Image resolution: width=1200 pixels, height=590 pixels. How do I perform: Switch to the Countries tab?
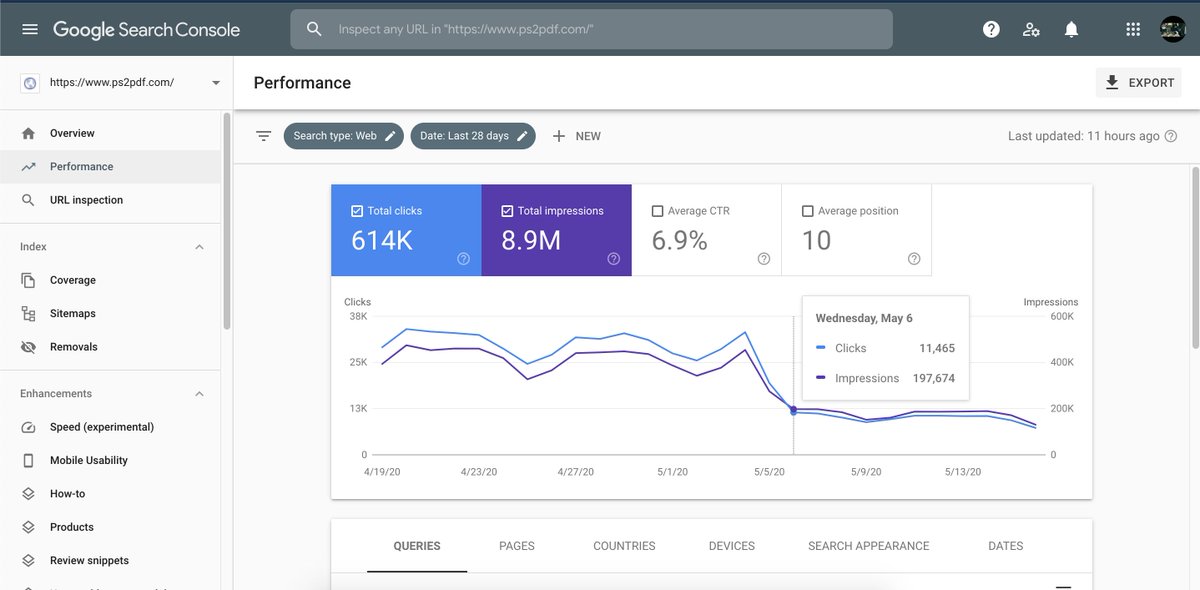tap(624, 546)
